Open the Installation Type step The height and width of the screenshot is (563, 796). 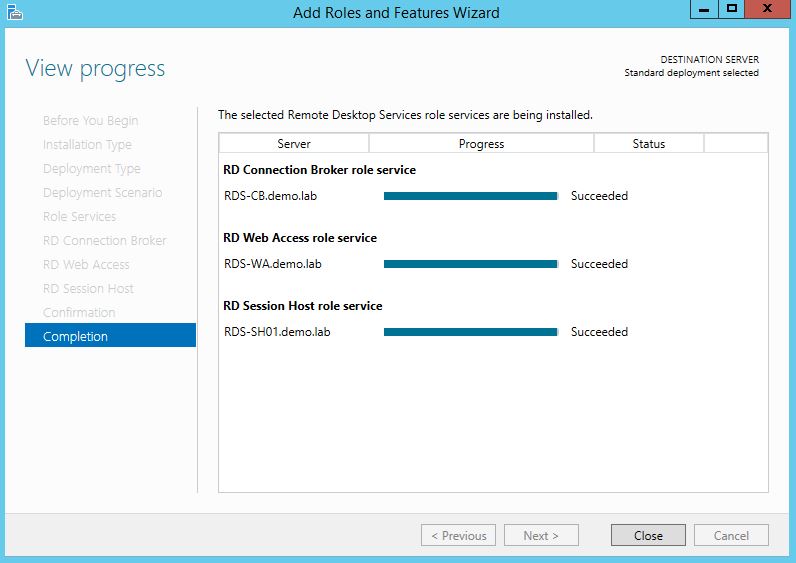coord(87,144)
